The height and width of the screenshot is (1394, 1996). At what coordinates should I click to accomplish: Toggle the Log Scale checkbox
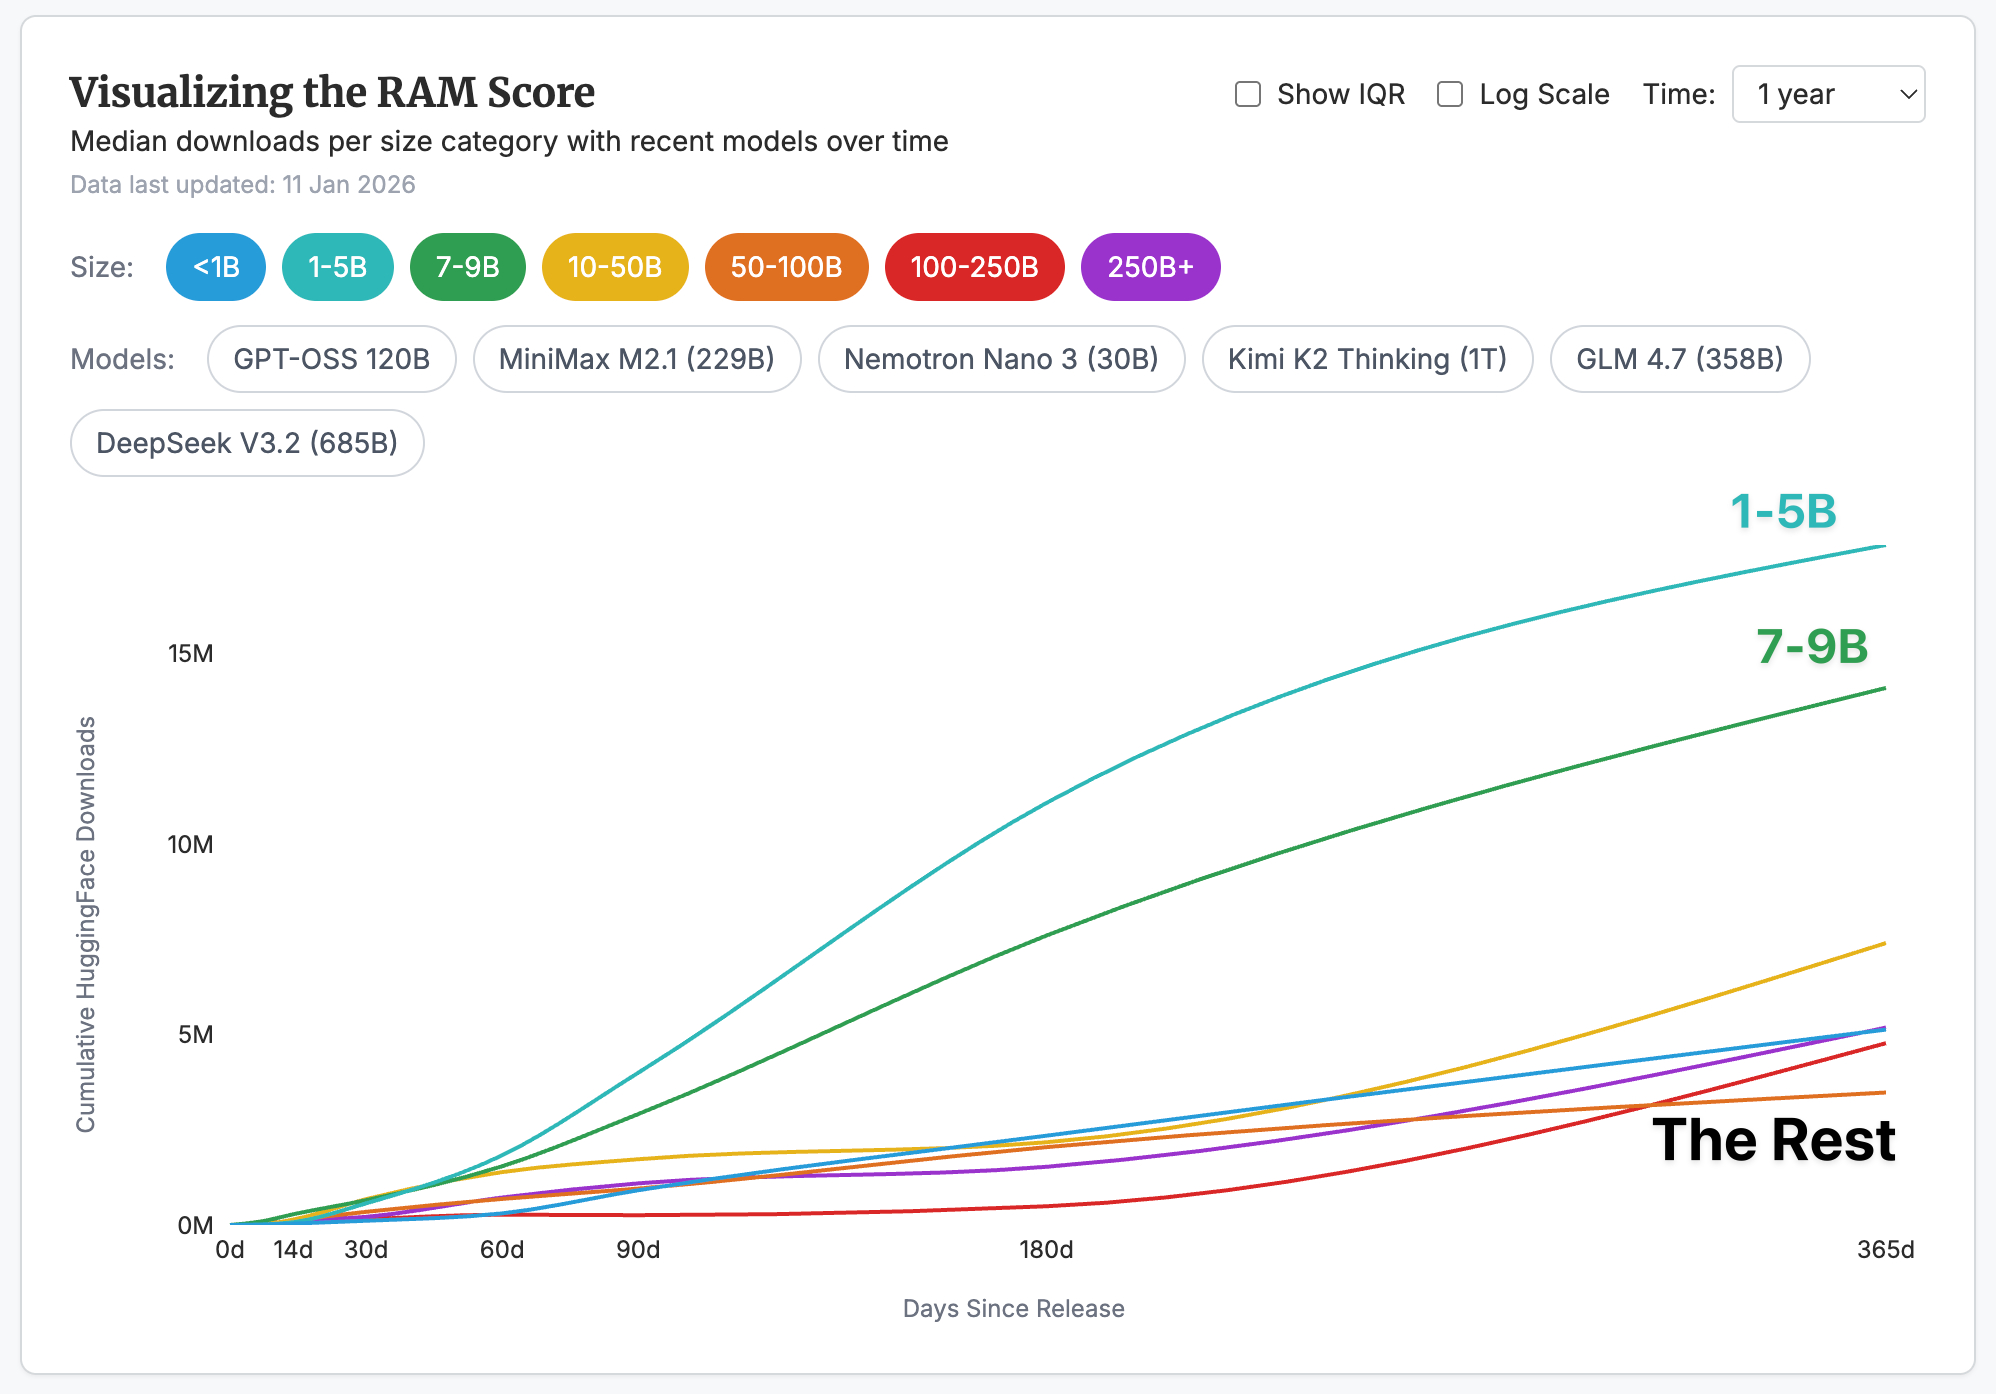coord(1449,94)
